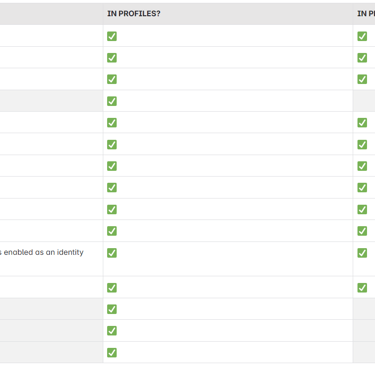This screenshot has height=366, width=375.
Task: Click IN PROFILES? checkmark directly below identity row
Action: tap(112, 287)
